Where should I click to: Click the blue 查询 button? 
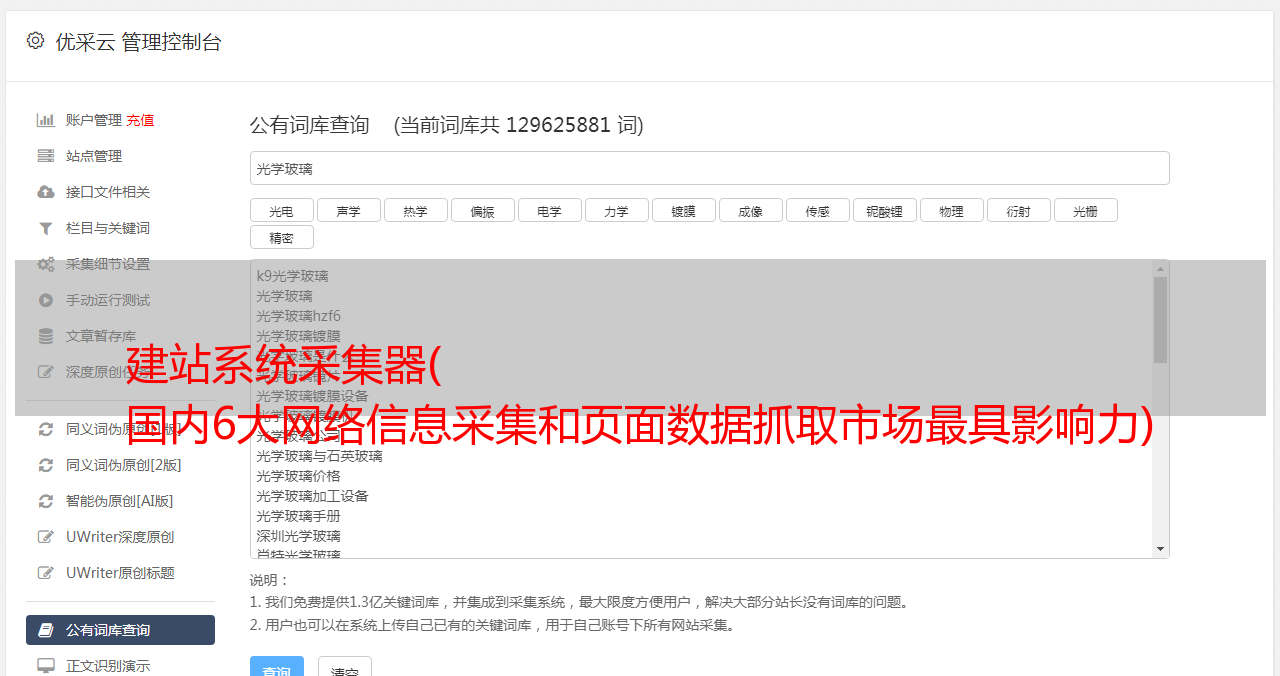point(277,668)
